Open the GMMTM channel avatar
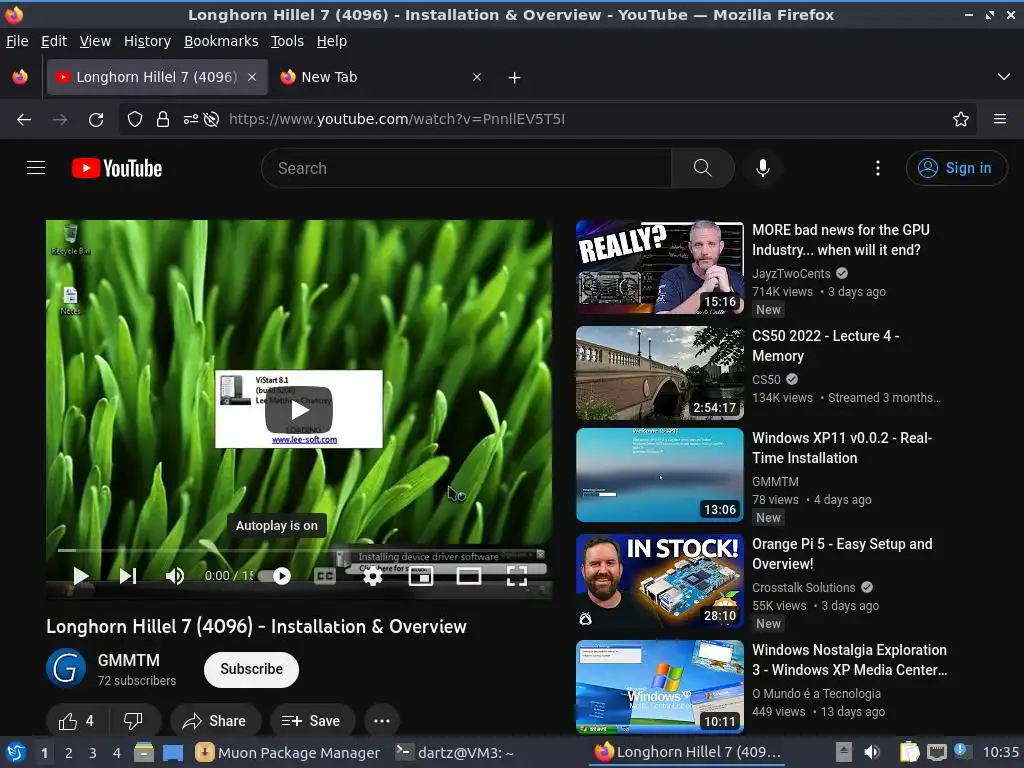The width and height of the screenshot is (1024, 768). point(66,669)
